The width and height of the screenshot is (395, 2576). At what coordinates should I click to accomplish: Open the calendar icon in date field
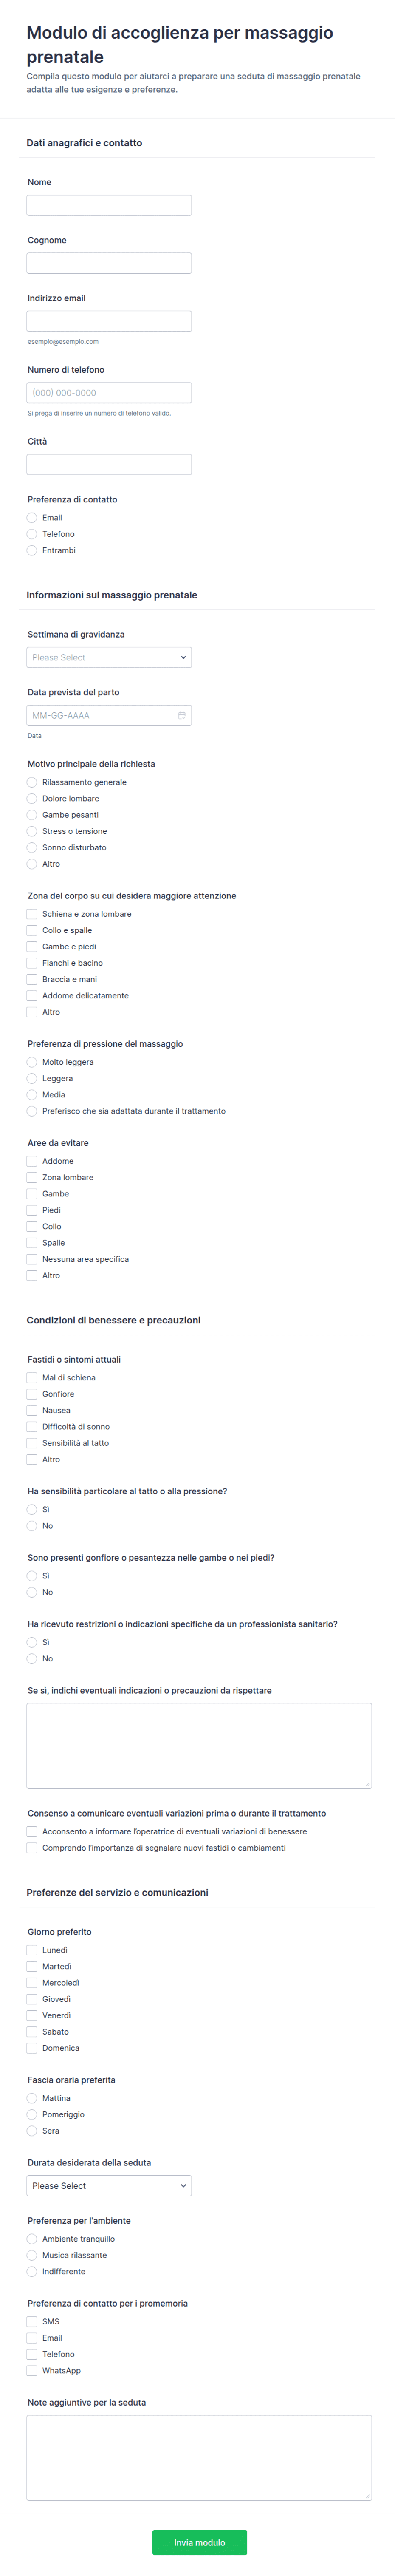click(x=181, y=715)
